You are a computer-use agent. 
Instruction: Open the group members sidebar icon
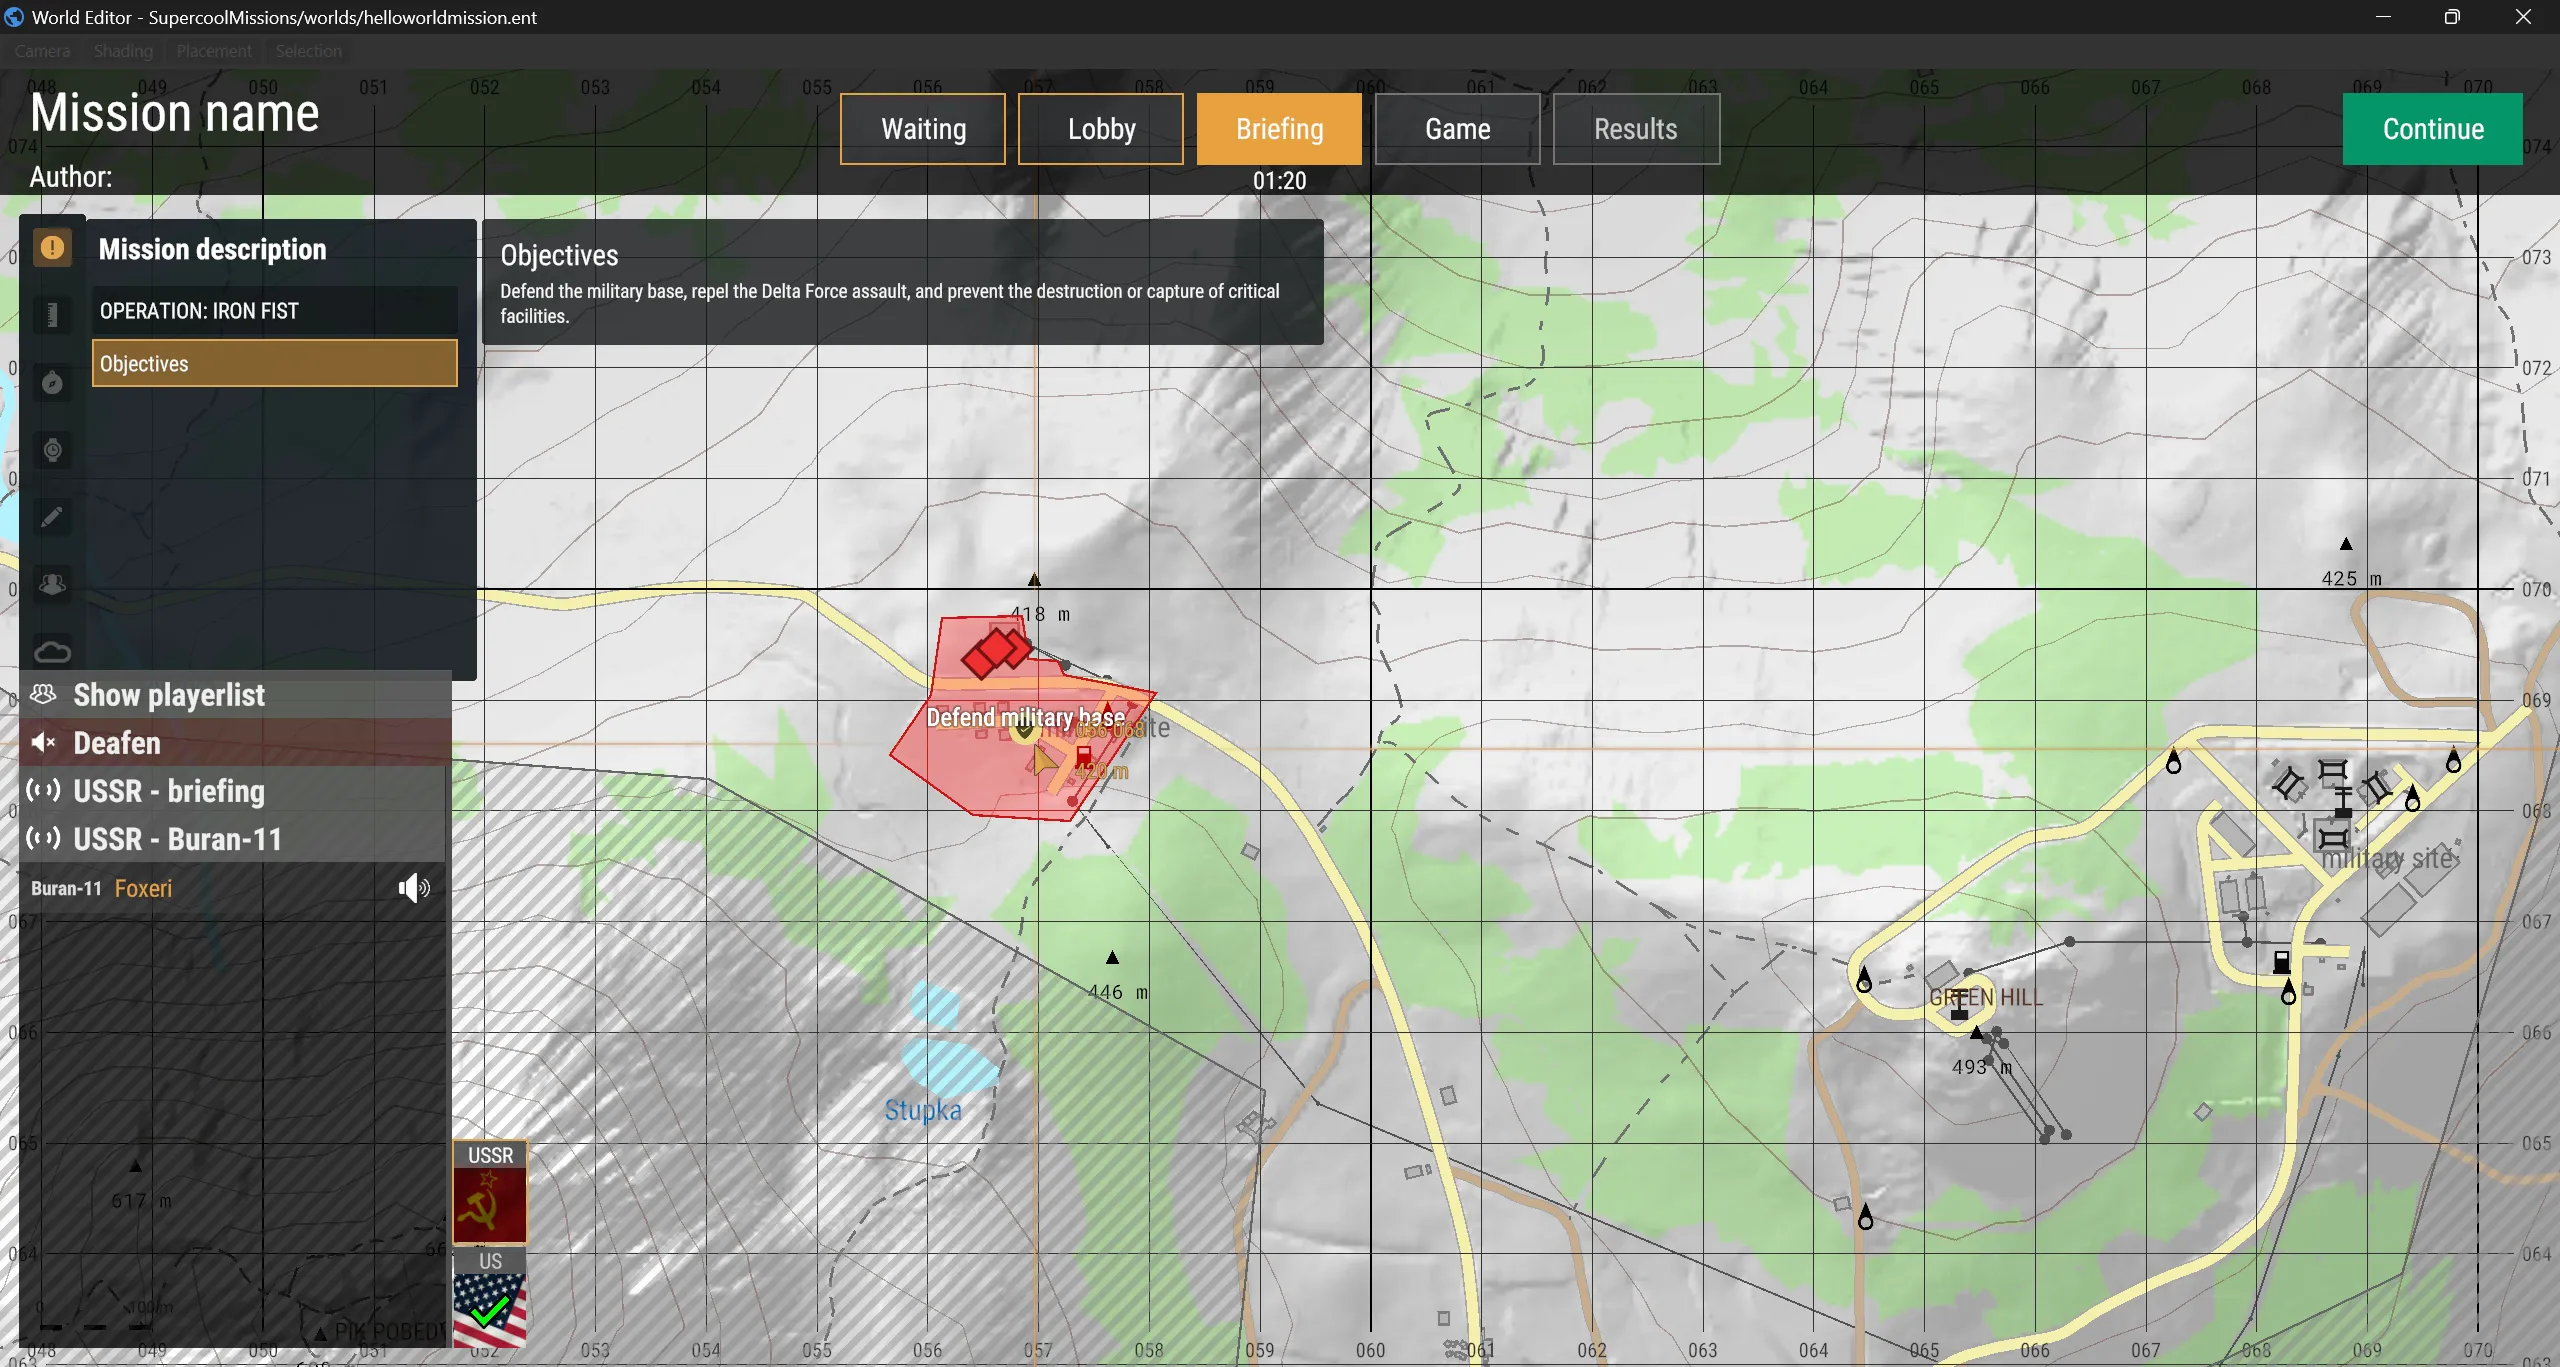click(52, 584)
